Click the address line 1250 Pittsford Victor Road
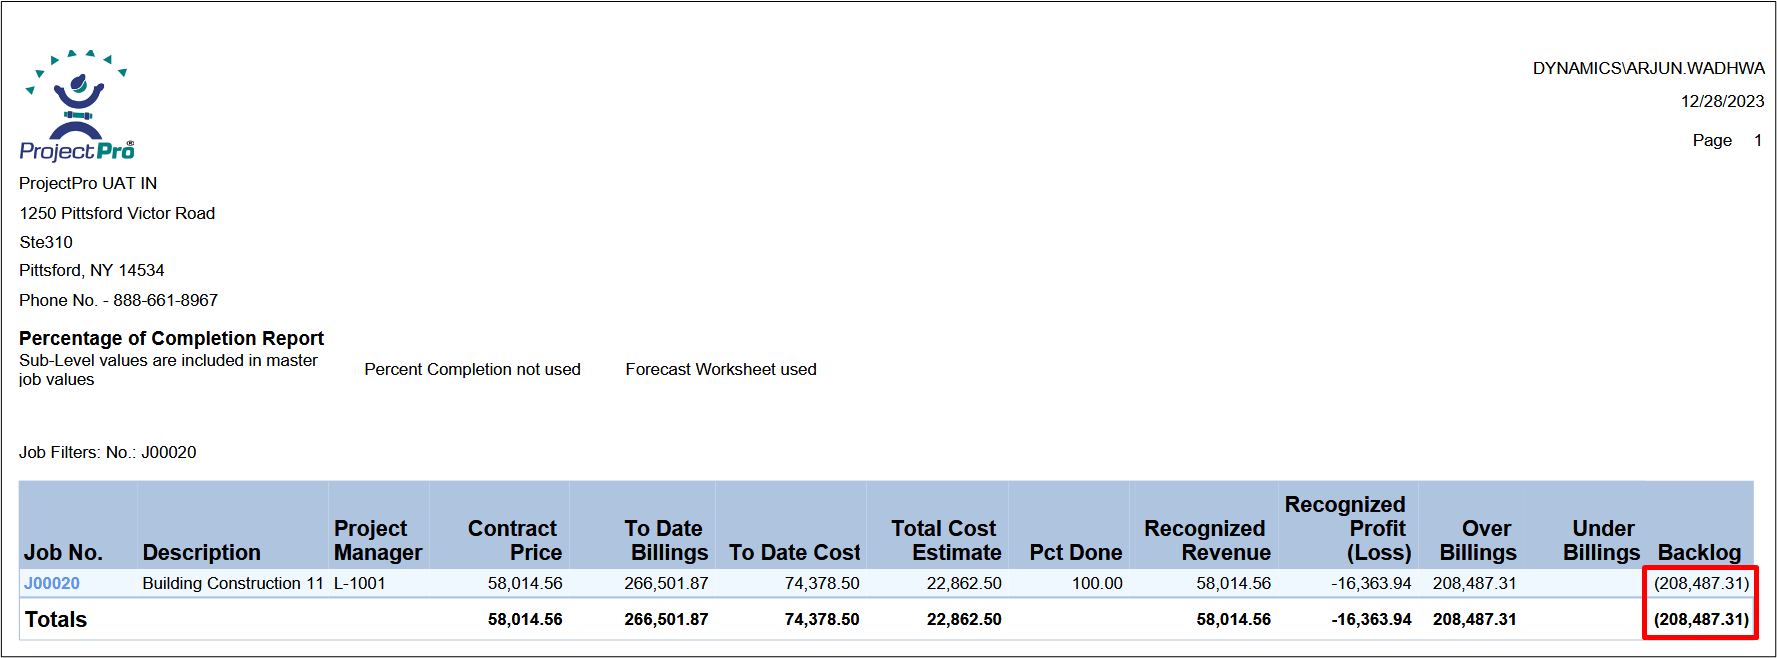Screen dimensions: 1777x658 [x=117, y=213]
